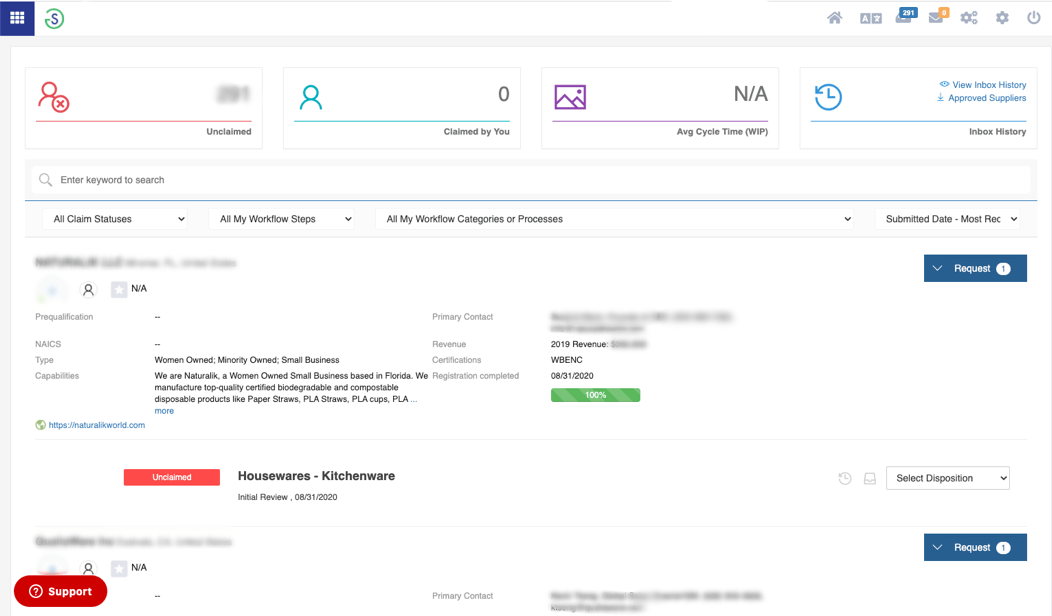
Task: Click the Claimed by You label
Action: [x=476, y=132]
